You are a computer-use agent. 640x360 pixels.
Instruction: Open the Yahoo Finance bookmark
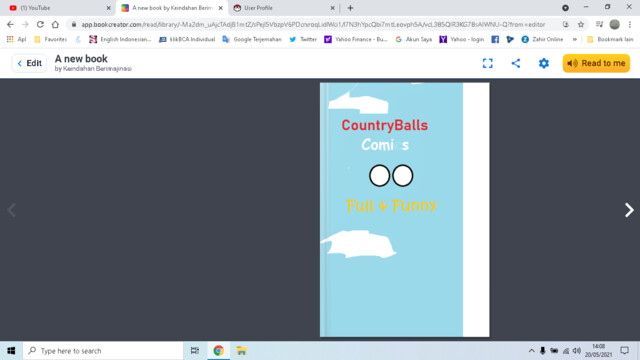click(x=356, y=39)
